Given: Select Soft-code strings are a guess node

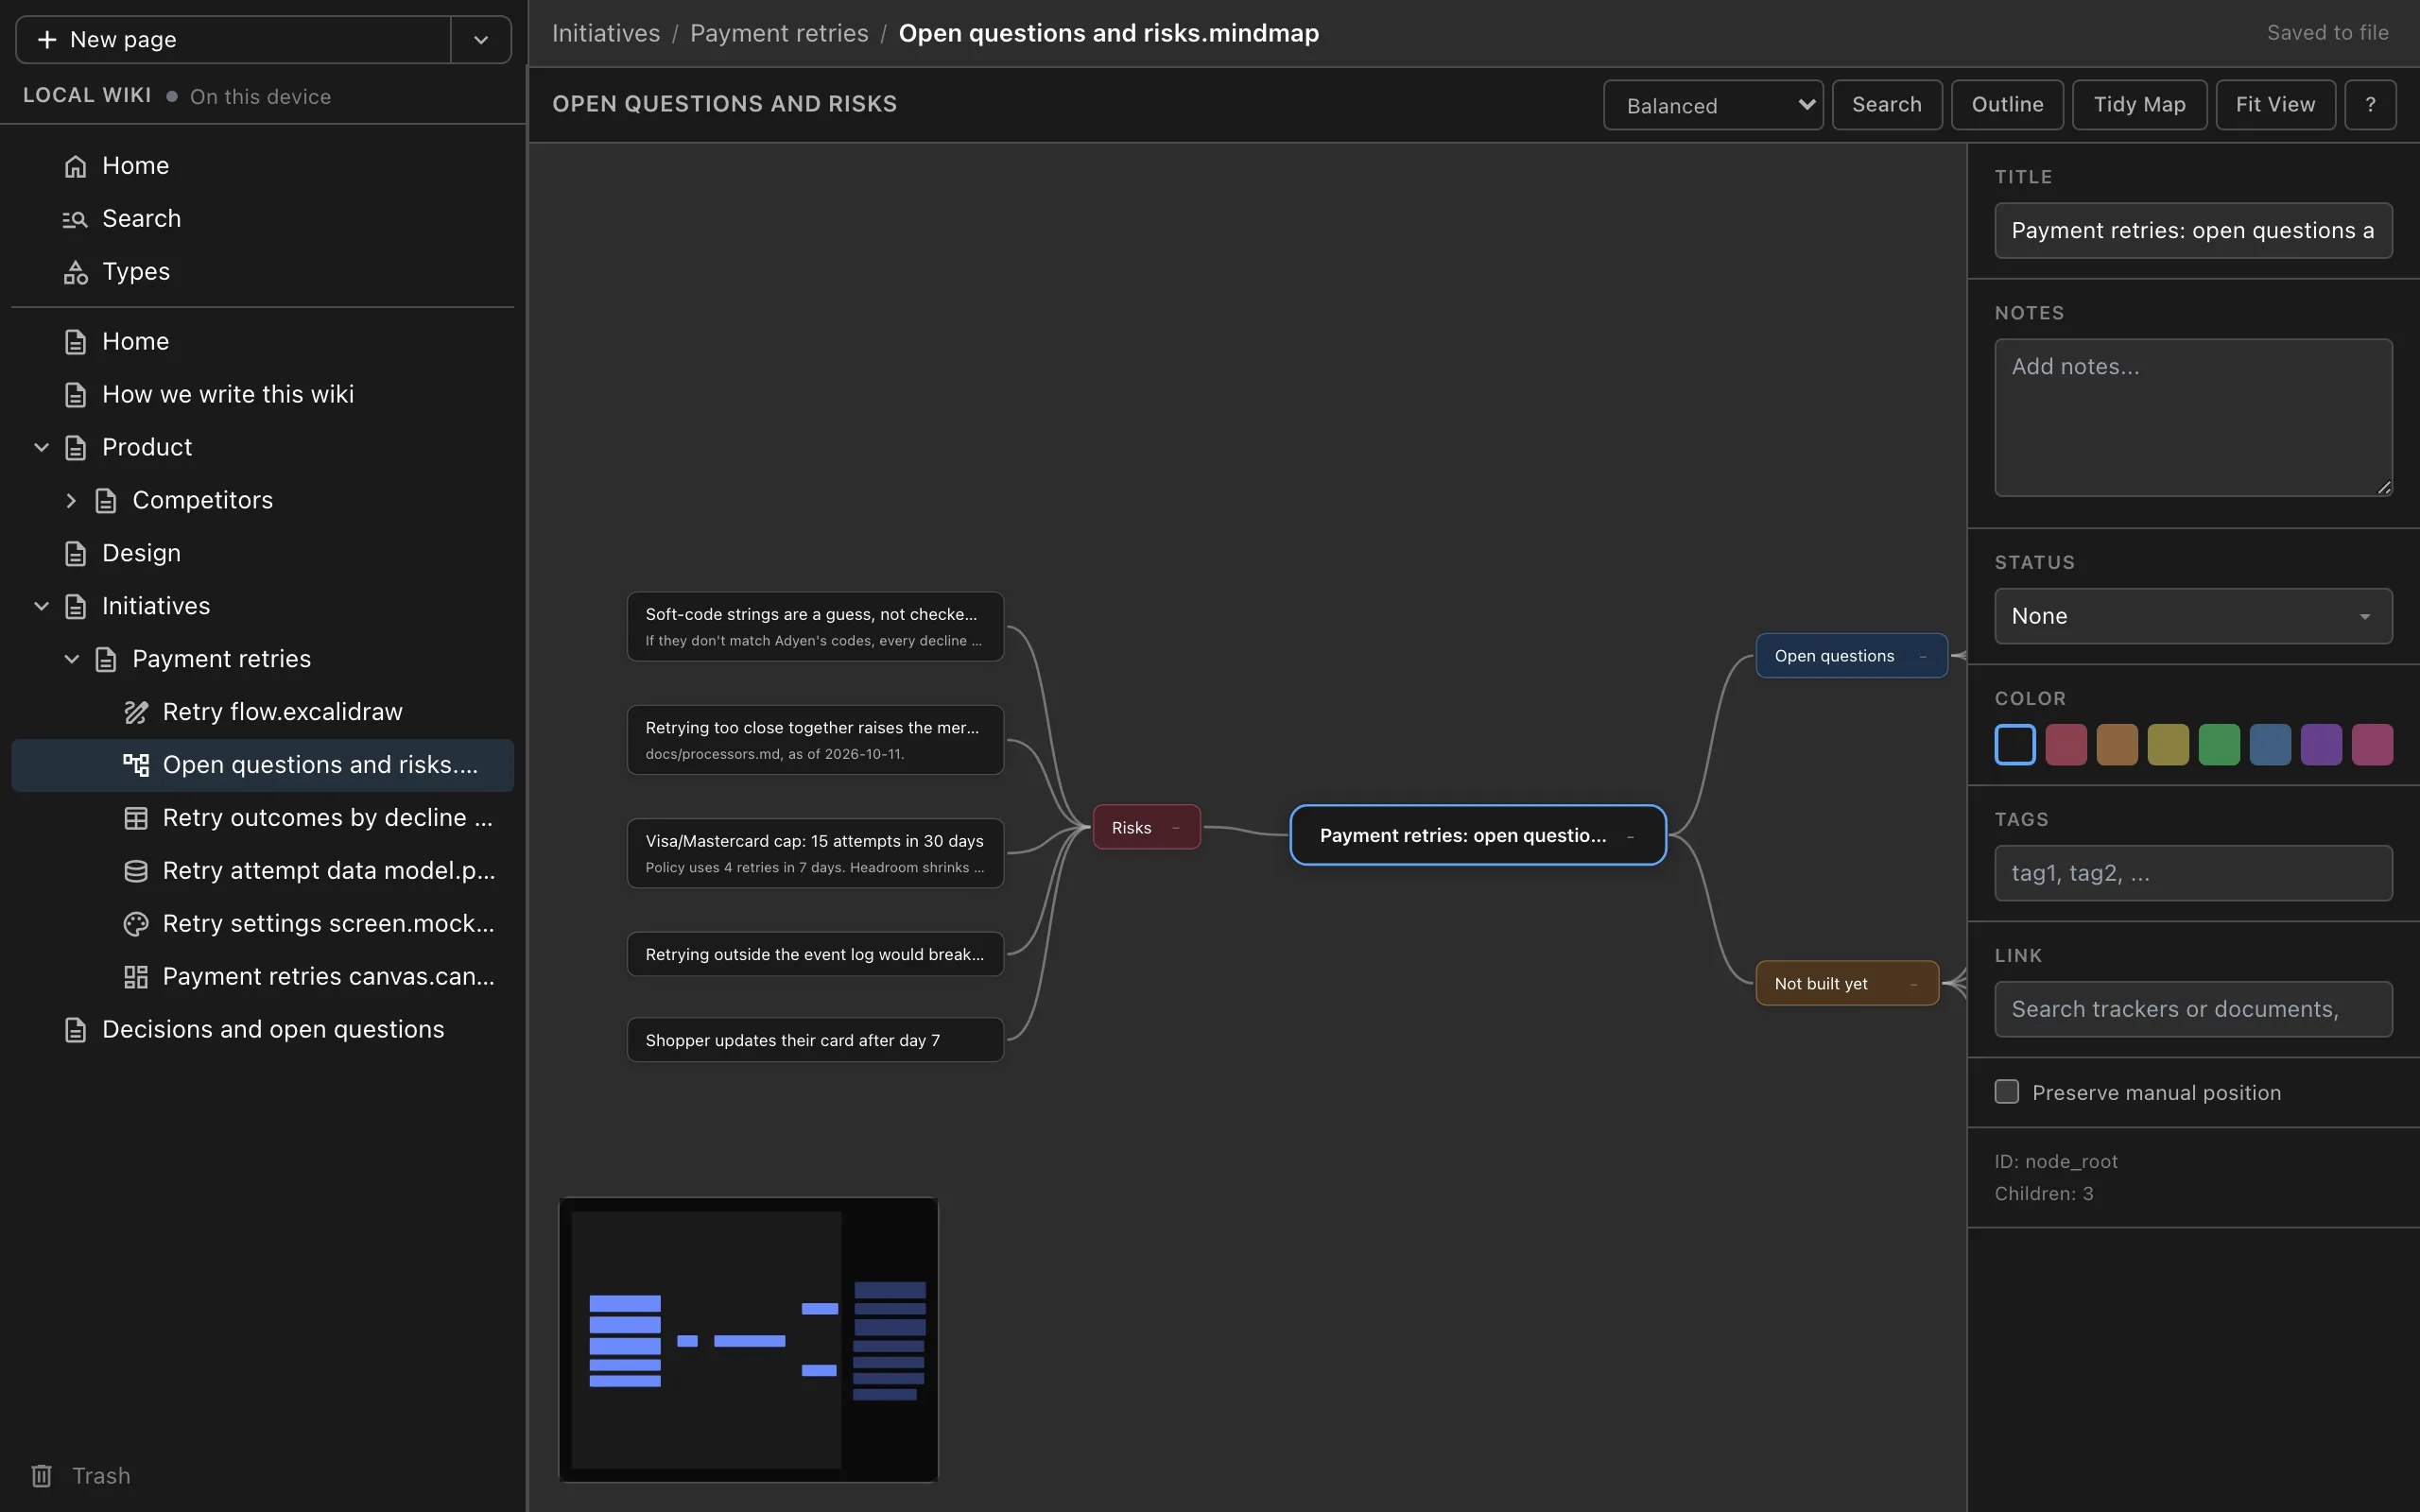Looking at the screenshot, I should pos(815,627).
